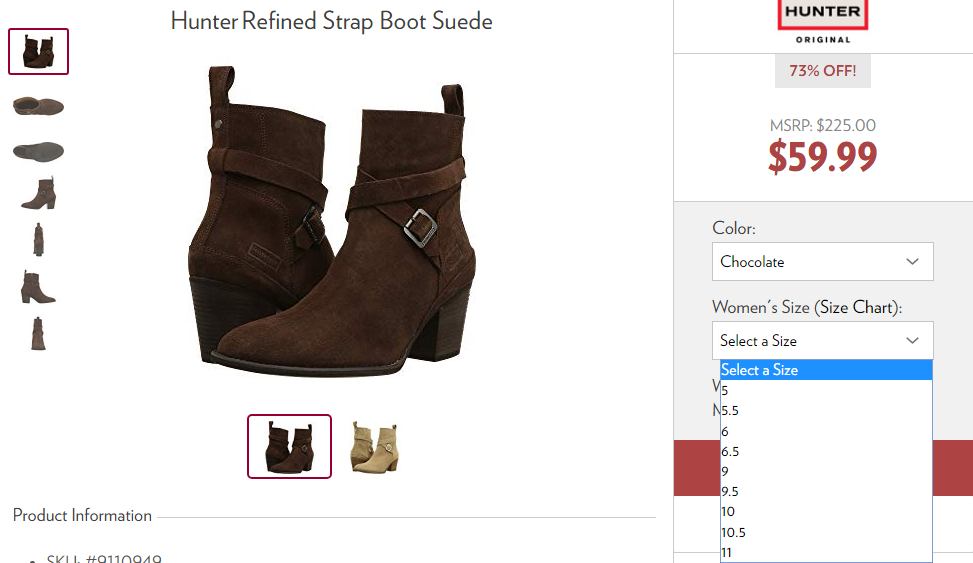Screen dimensions: 973x563
Task: Click the main boot product image
Action: [333, 220]
